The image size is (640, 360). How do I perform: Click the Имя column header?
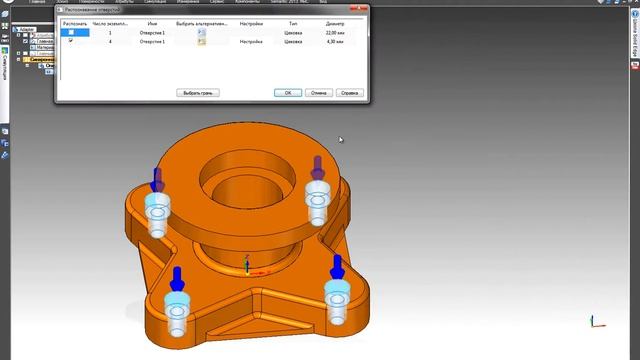[x=152, y=24]
